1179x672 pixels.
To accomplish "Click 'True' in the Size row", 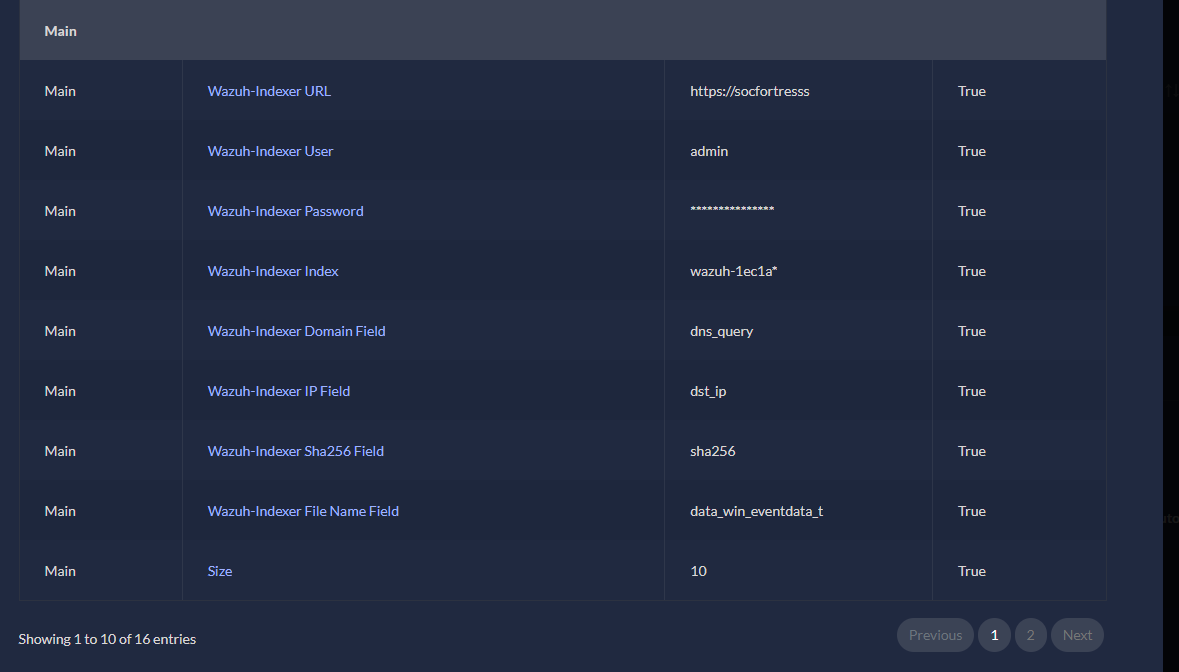I will pos(971,572).
